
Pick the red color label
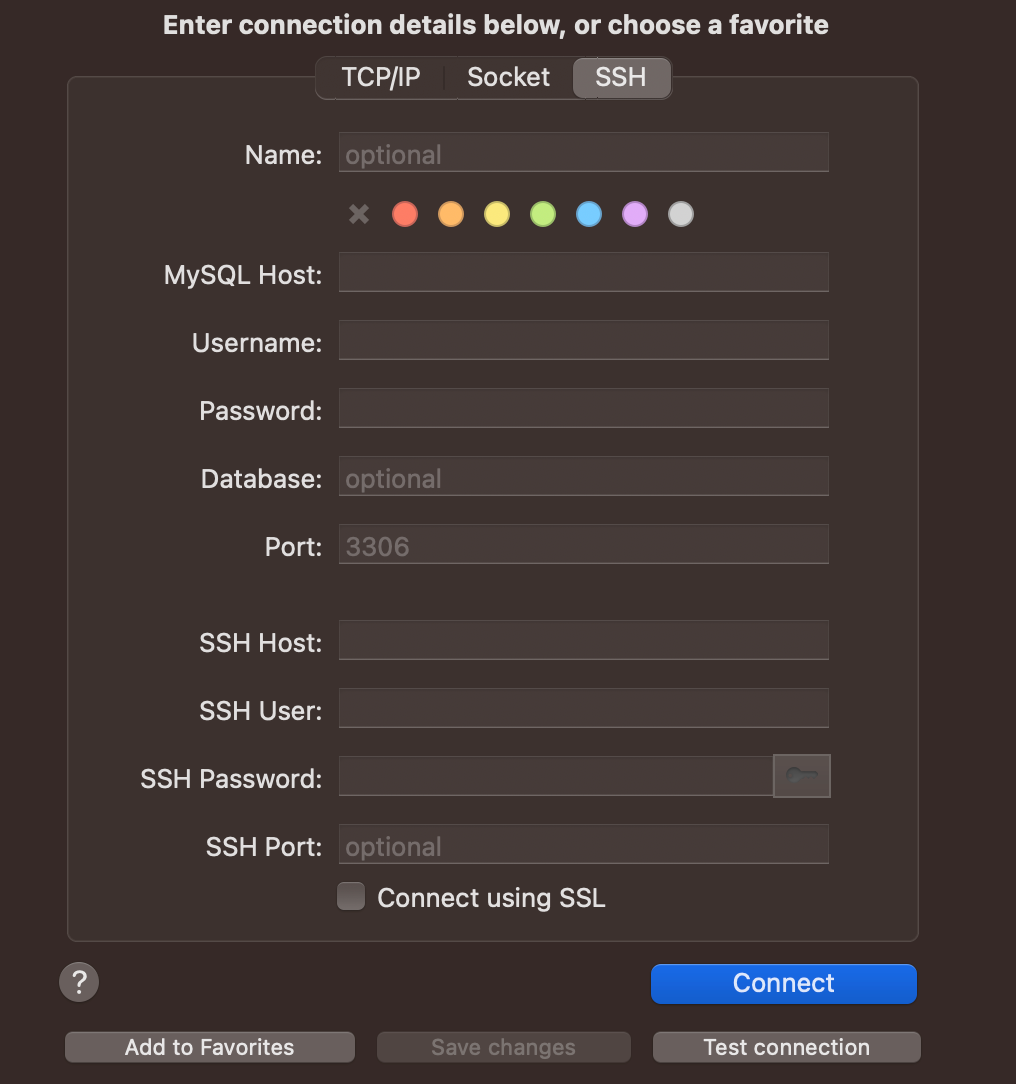[405, 214]
